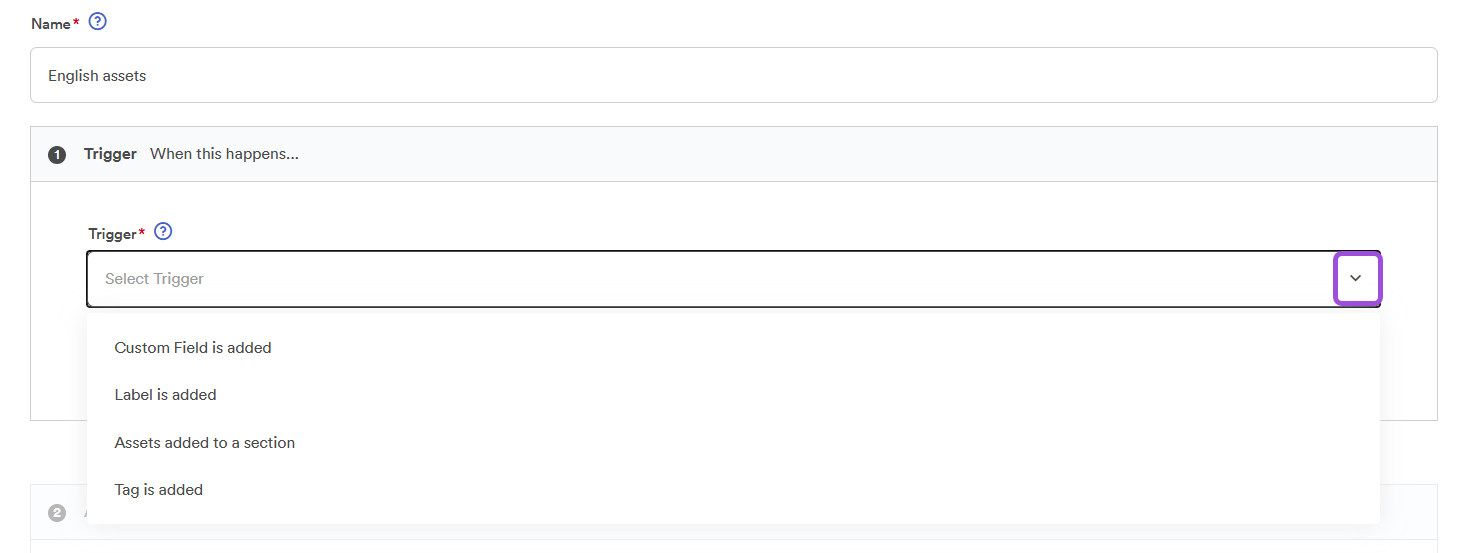
Task: Click the red asterisk next to Trigger label
Action: tap(142, 232)
